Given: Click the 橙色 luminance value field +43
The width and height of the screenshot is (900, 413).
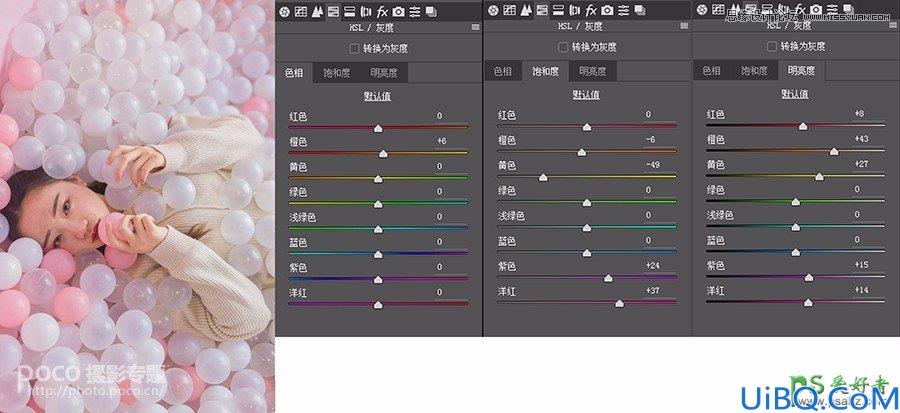Looking at the screenshot, I should point(864,139).
